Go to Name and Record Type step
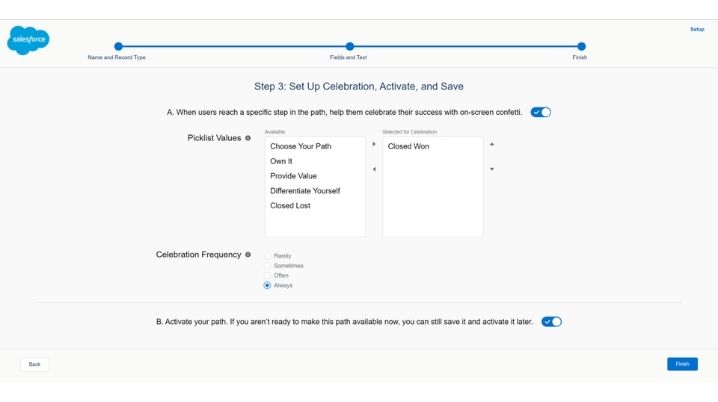Image resolution: width=718 pixels, height=402 pixels. pyautogui.click(x=118, y=46)
